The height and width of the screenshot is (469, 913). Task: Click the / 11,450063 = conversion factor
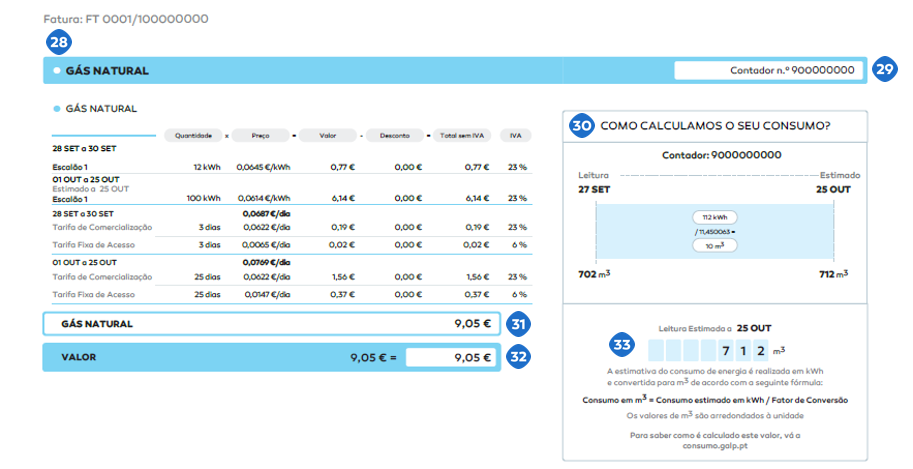pos(715,232)
